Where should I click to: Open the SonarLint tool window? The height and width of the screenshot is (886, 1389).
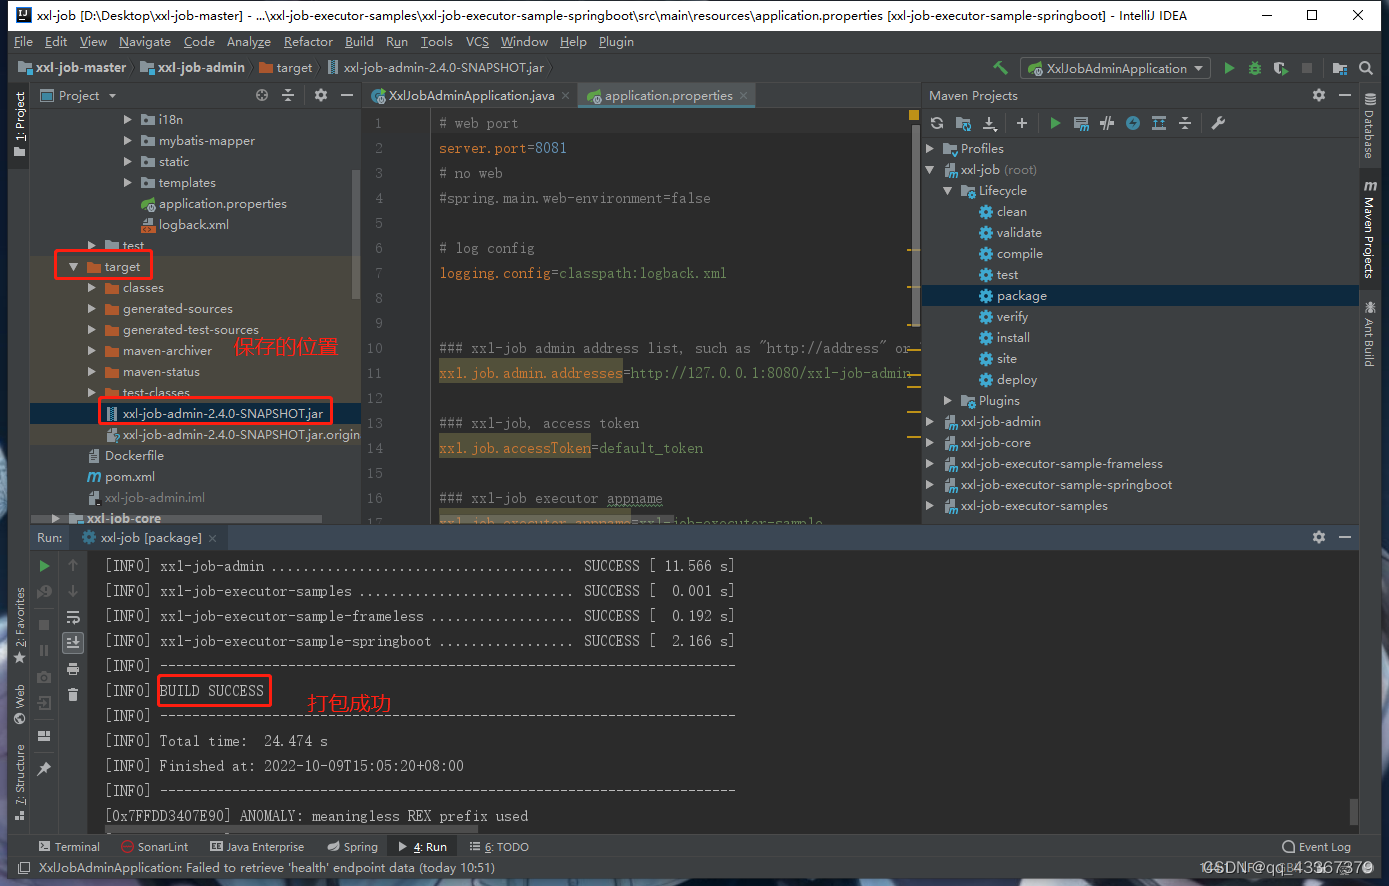point(155,847)
